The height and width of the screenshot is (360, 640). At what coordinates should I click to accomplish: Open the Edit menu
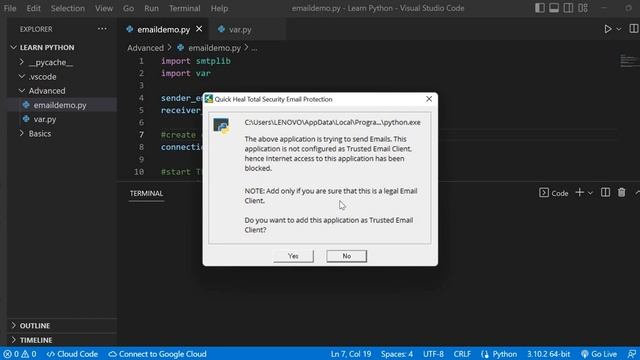pyautogui.click(x=33, y=8)
